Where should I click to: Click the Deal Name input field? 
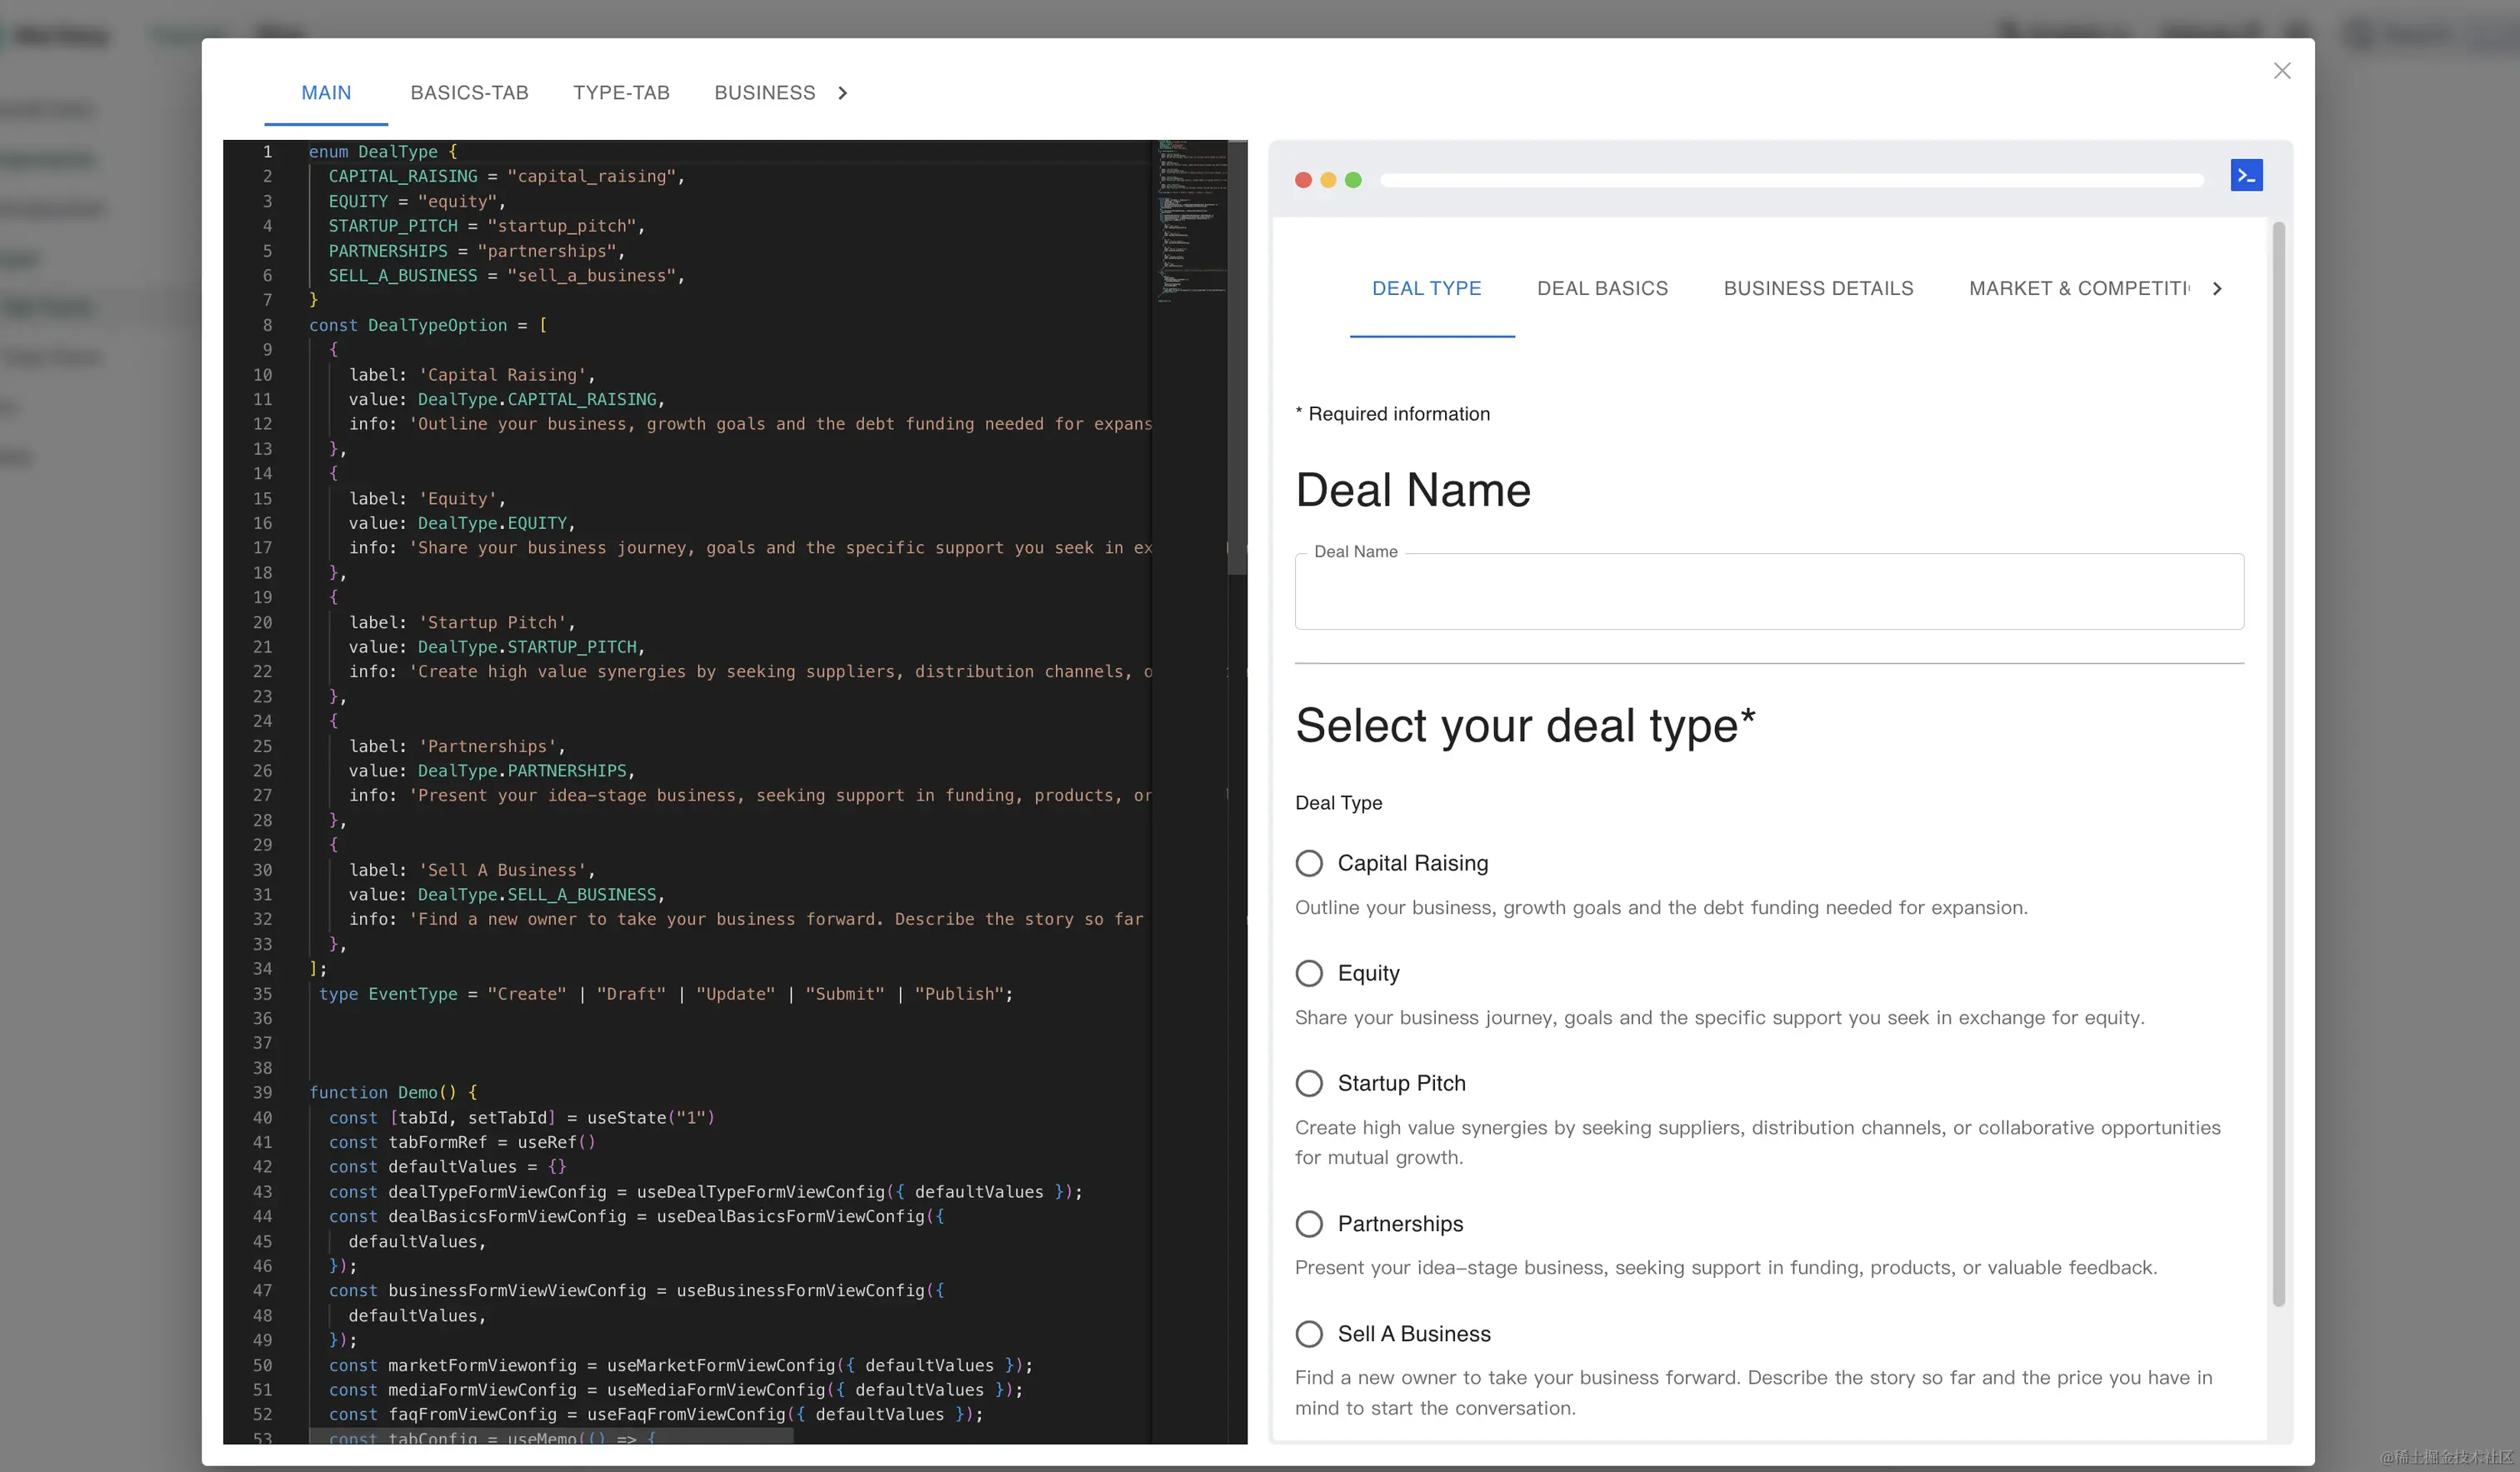point(1768,593)
